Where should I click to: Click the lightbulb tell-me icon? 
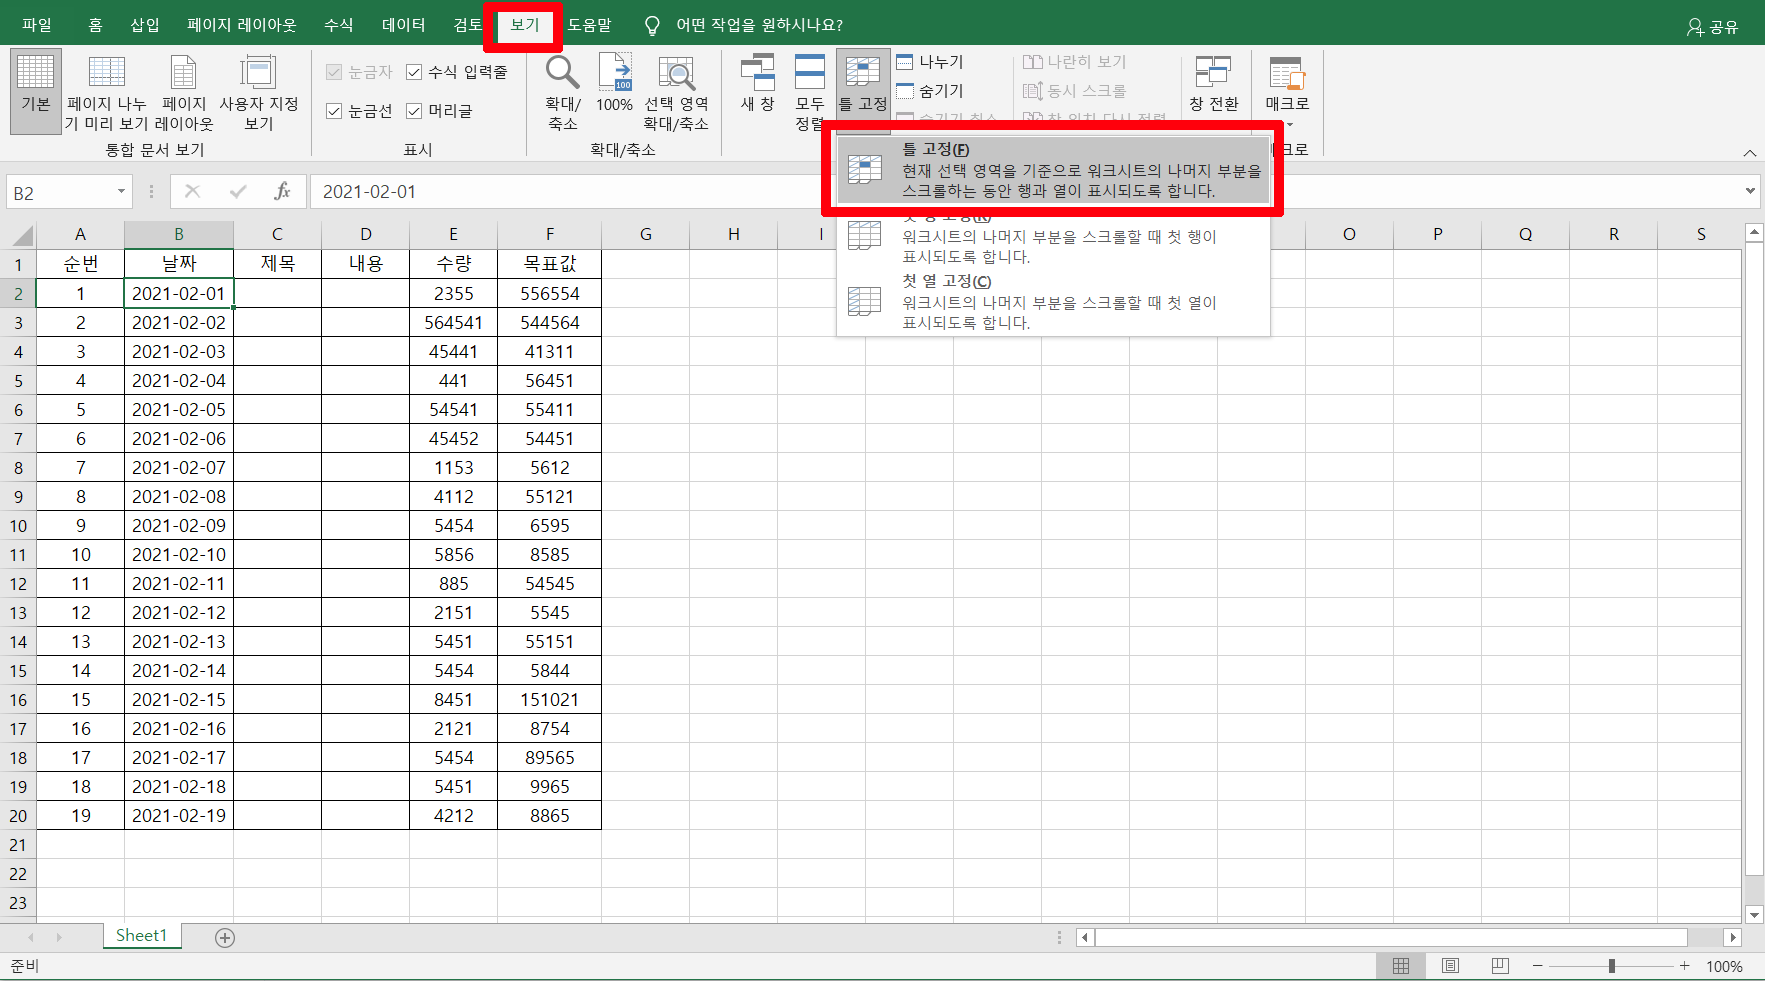(x=652, y=25)
